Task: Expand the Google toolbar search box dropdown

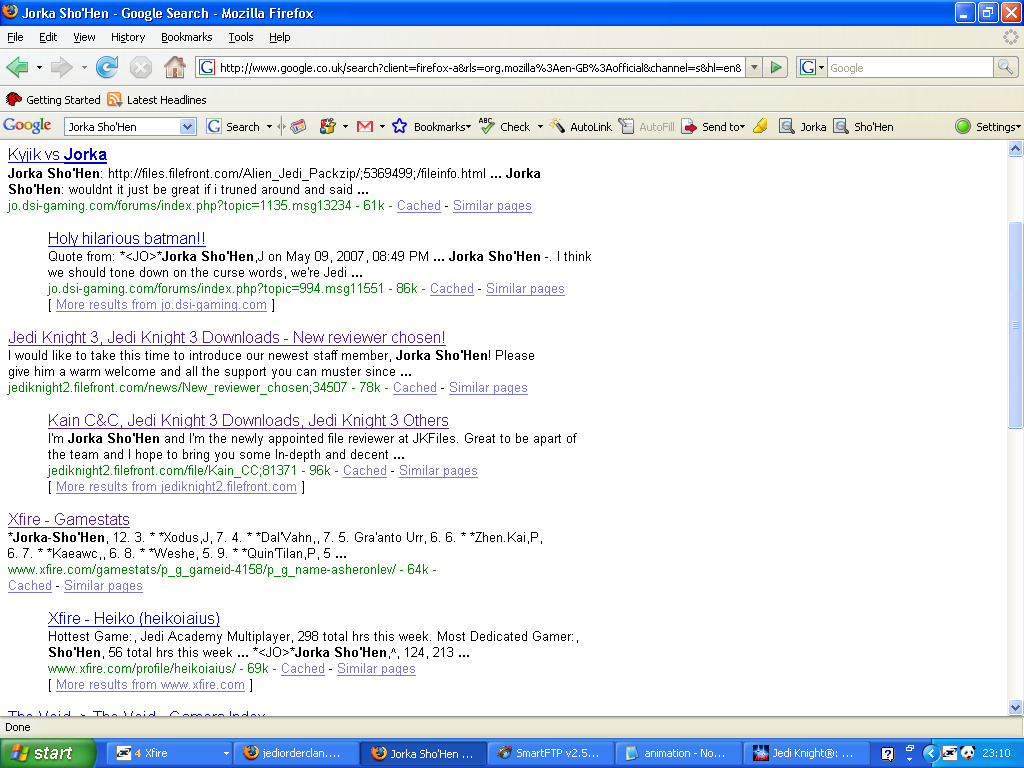Action: coord(187,127)
